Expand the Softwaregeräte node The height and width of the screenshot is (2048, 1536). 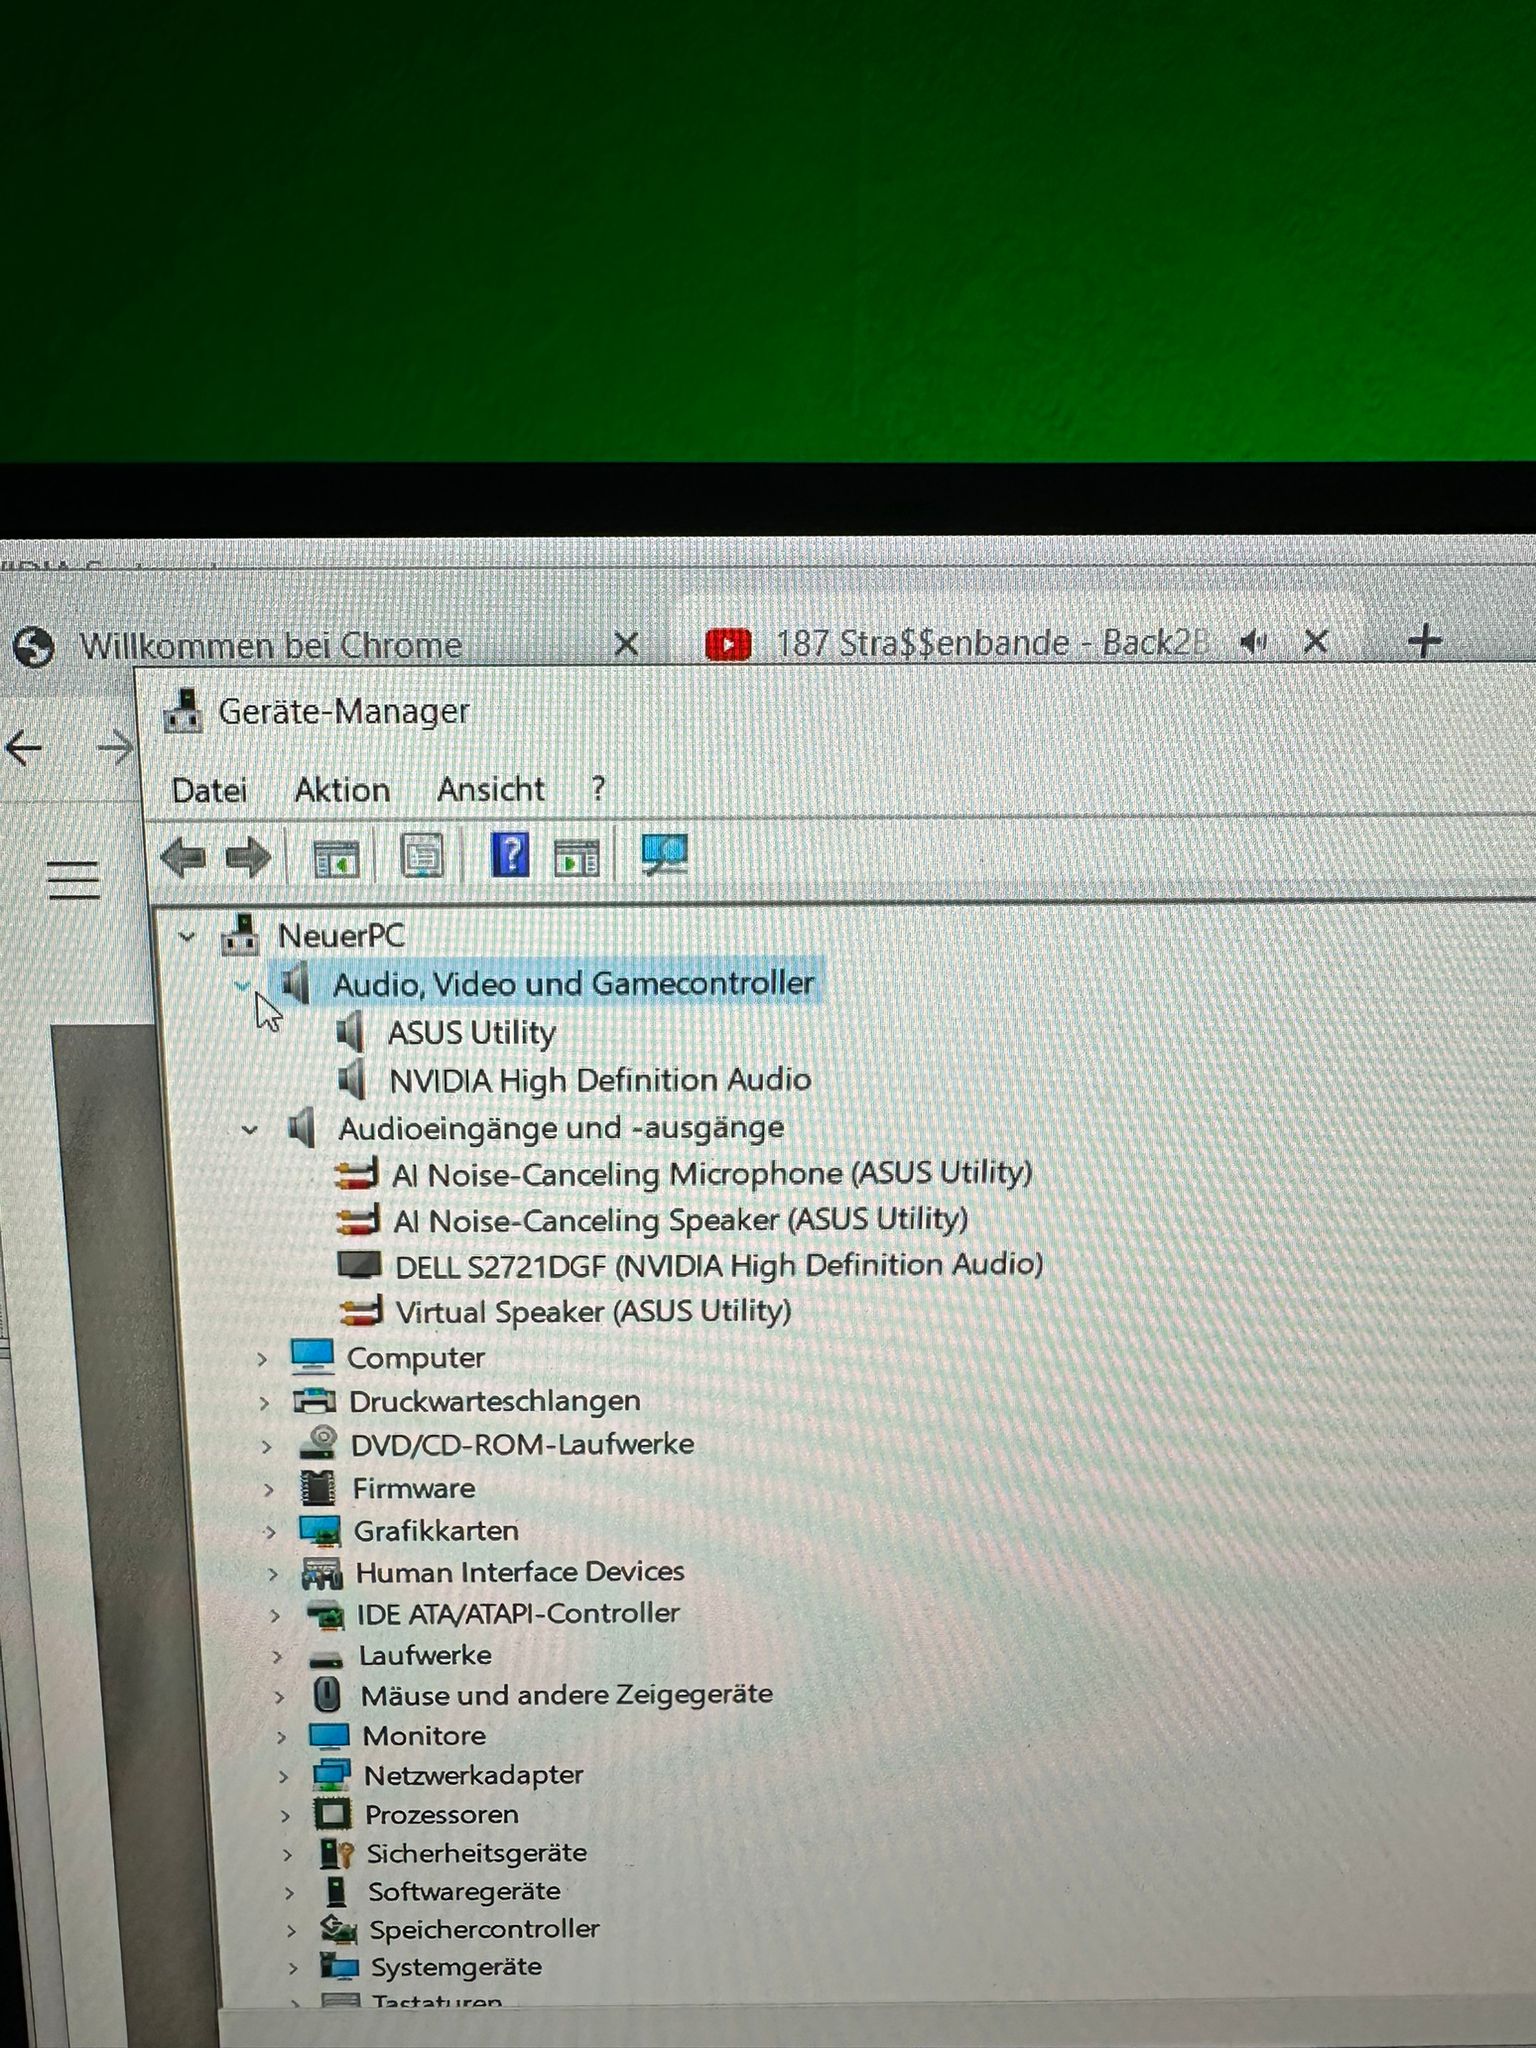tap(289, 1893)
